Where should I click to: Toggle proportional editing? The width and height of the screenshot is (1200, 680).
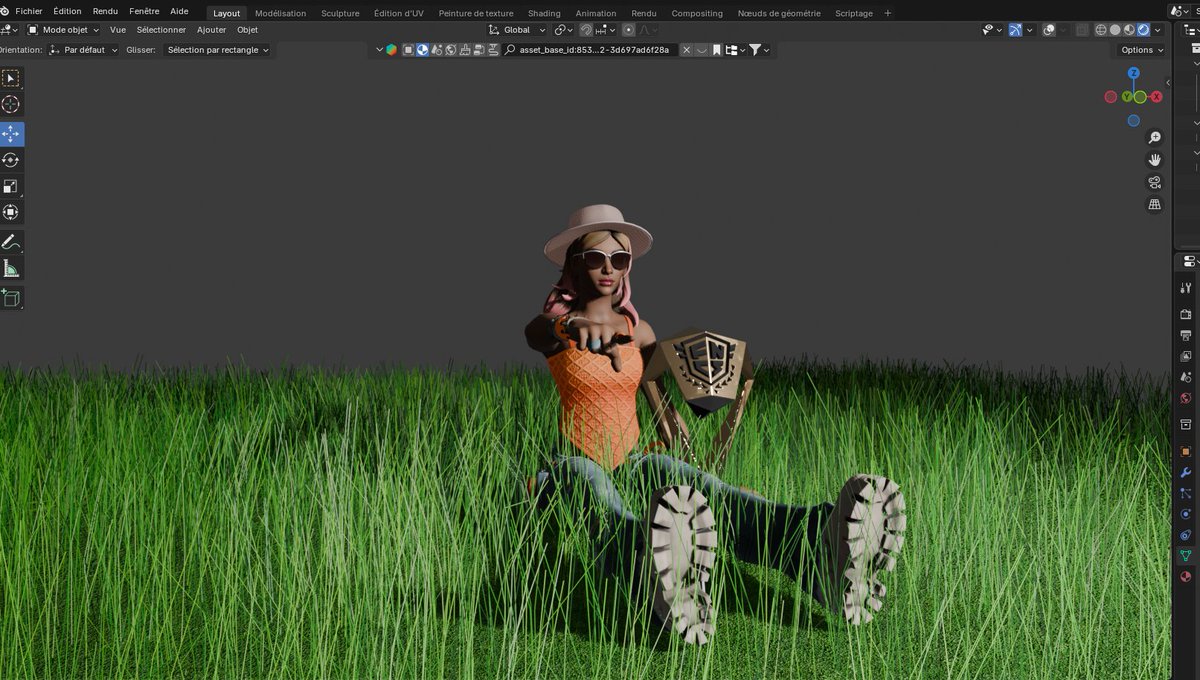(x=629, y=30)
